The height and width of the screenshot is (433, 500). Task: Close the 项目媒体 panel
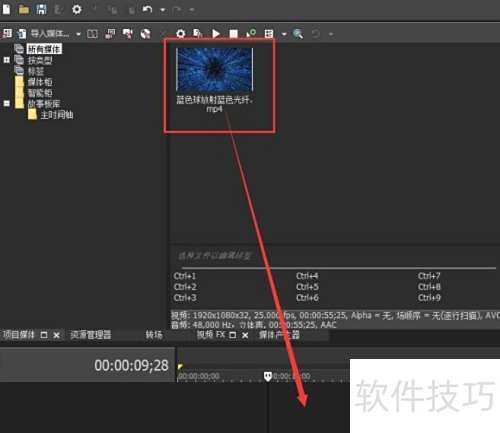coord(57,335)
